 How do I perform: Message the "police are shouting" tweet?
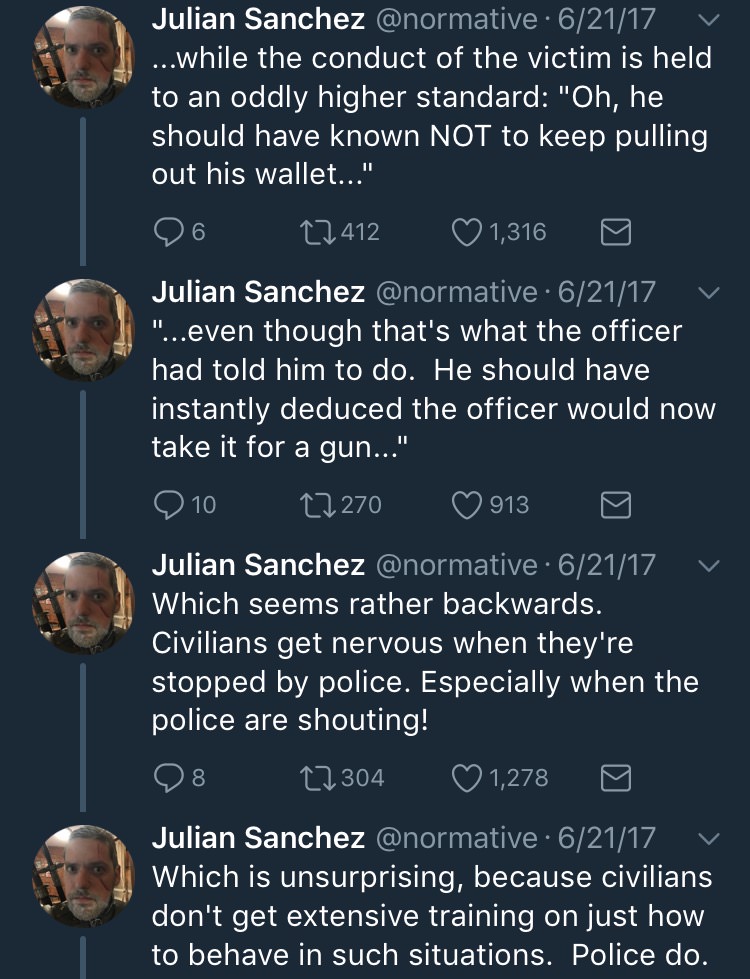click(615, 778)
